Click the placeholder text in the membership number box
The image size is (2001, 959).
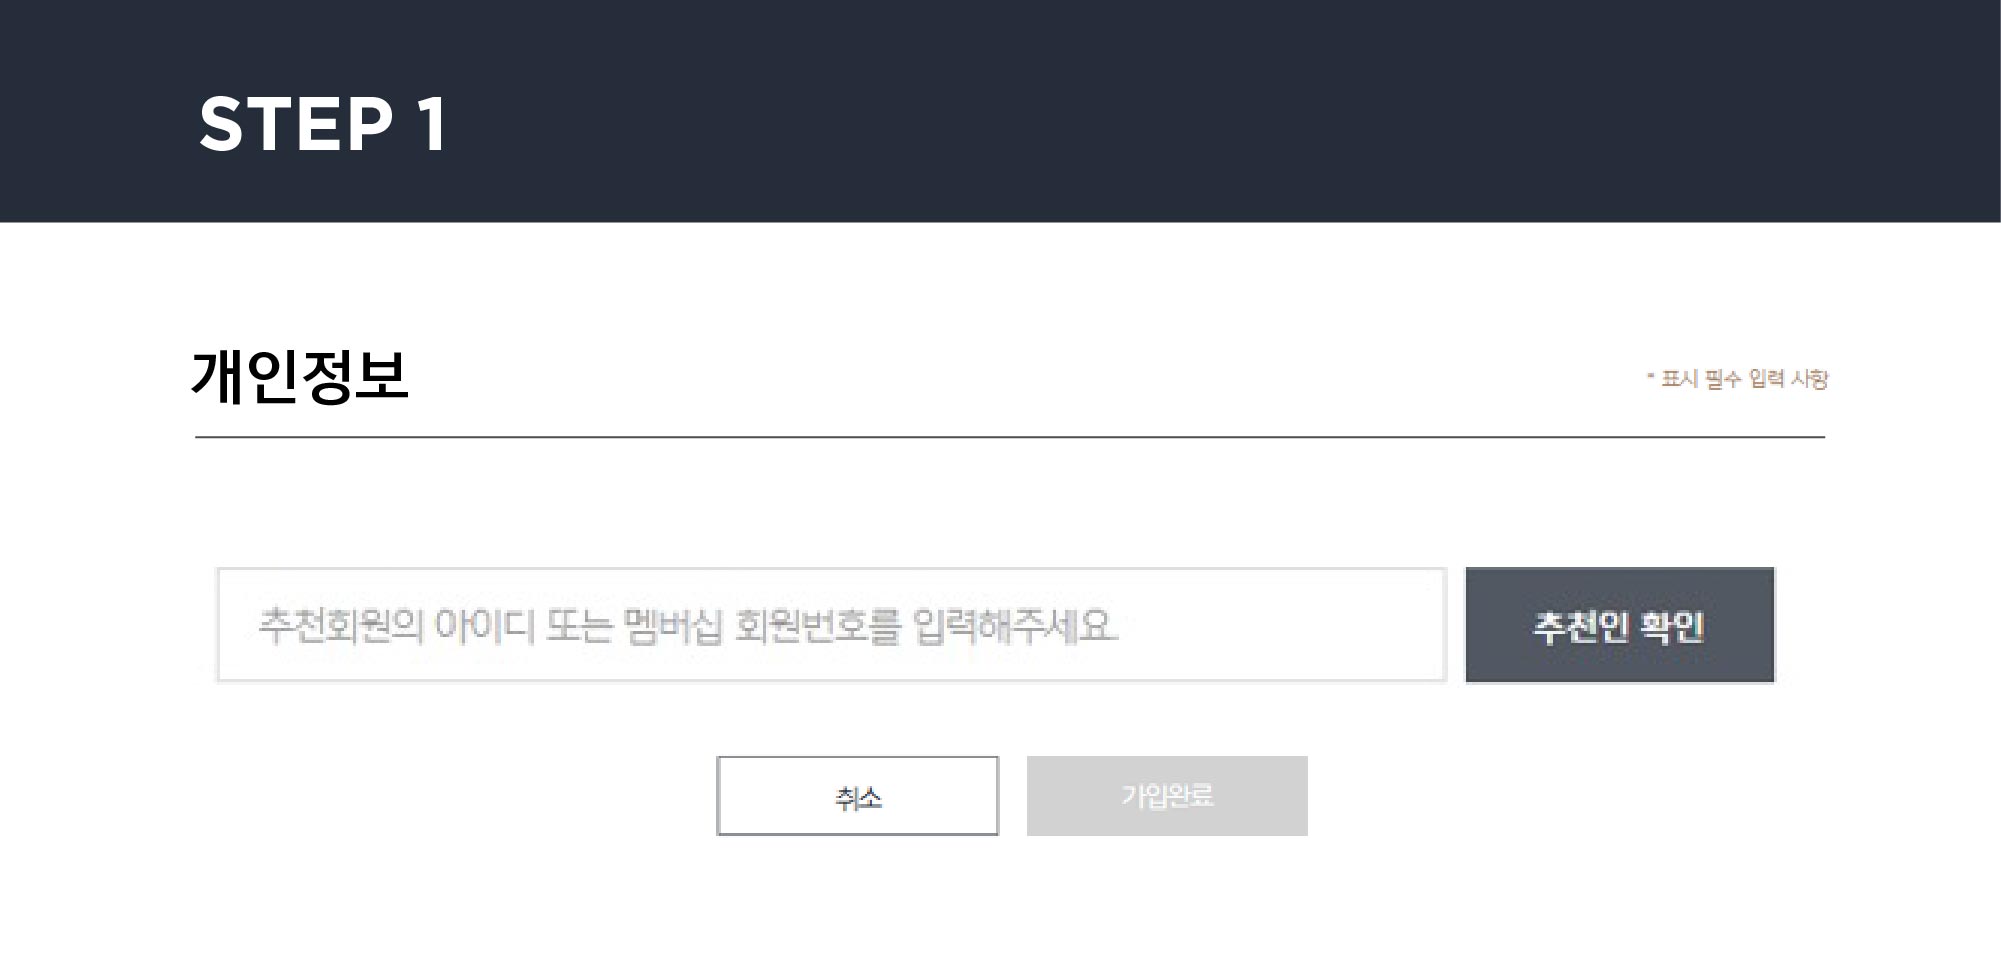pos(688,626)
